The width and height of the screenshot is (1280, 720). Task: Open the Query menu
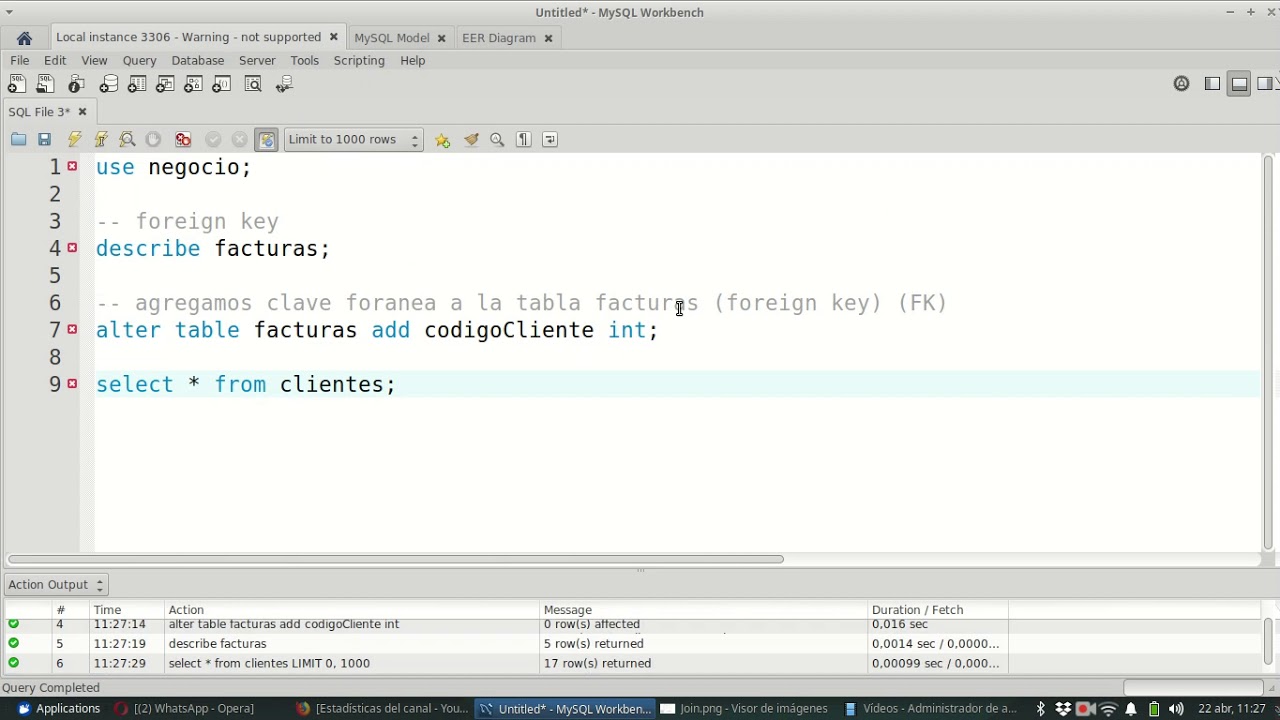tap(139, 61)
